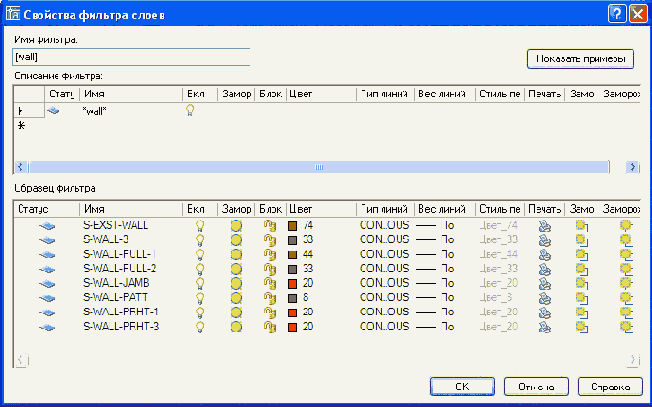Toggle the On light bulb for S-WALL-PFHT-3
This screenshot has width=652, height=407.
(200, 326)
